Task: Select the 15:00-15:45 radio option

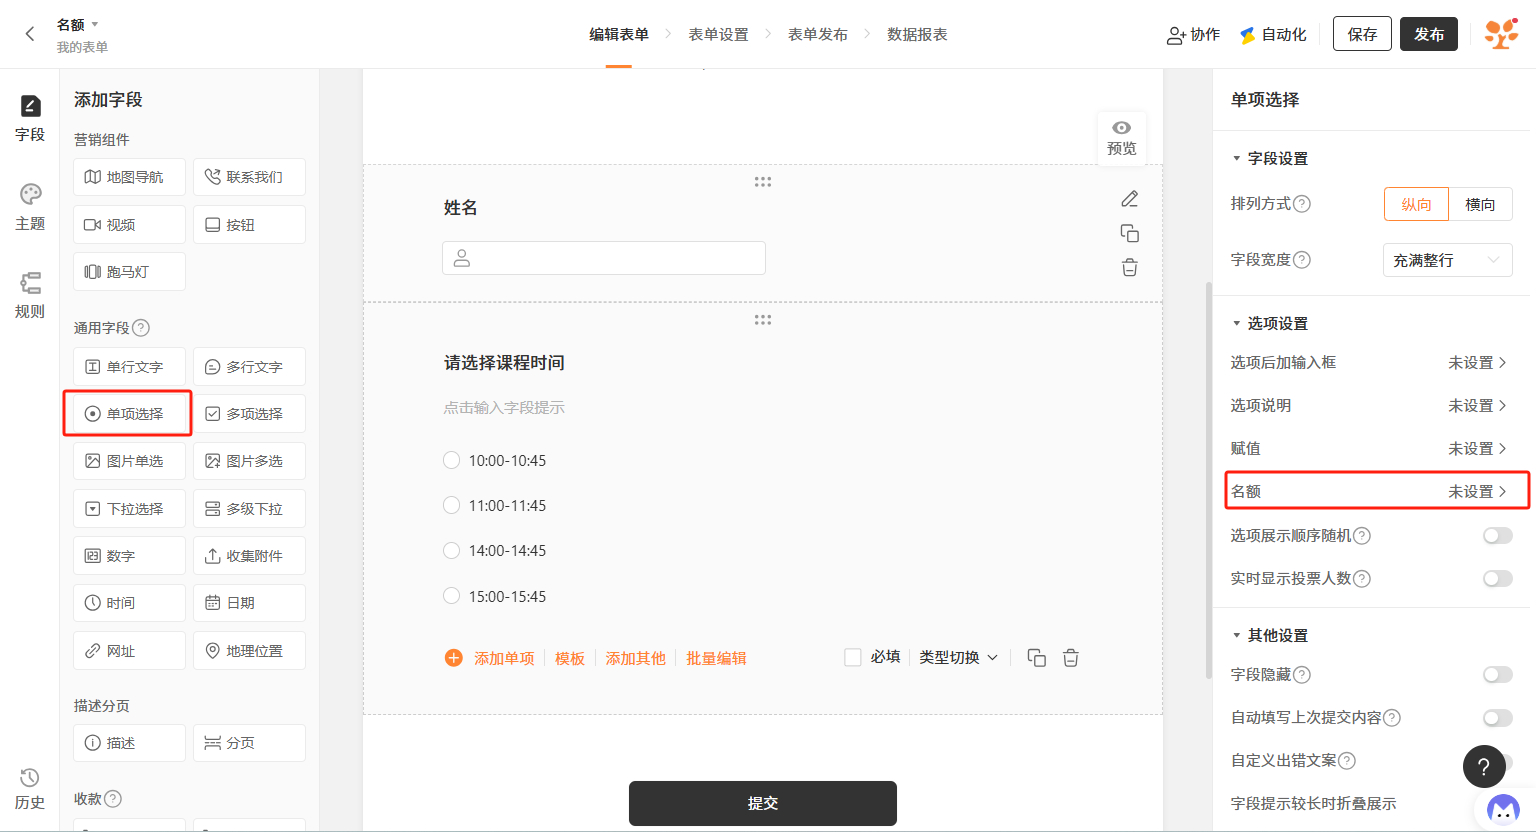Action: pos(451,596)
